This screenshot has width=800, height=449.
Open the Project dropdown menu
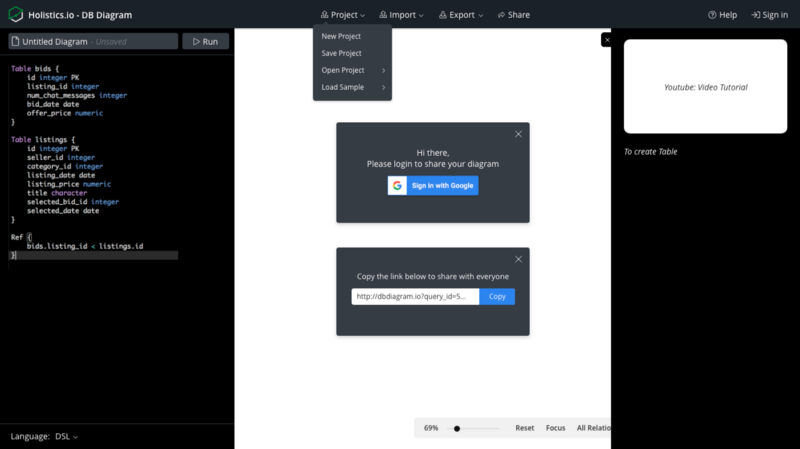point(343,15)
